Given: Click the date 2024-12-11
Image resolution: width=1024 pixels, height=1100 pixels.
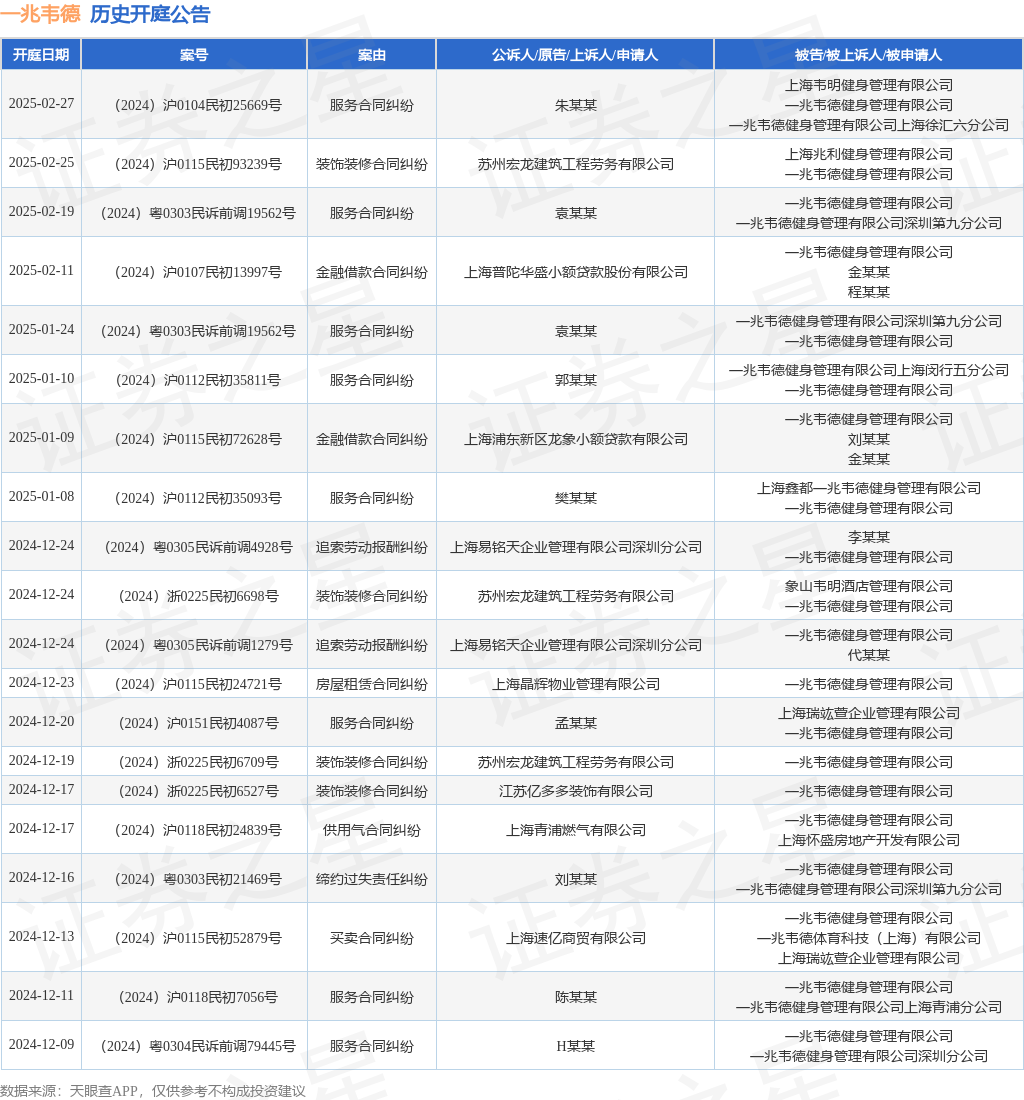Looking at the screenshot, I should pos(41,996).
